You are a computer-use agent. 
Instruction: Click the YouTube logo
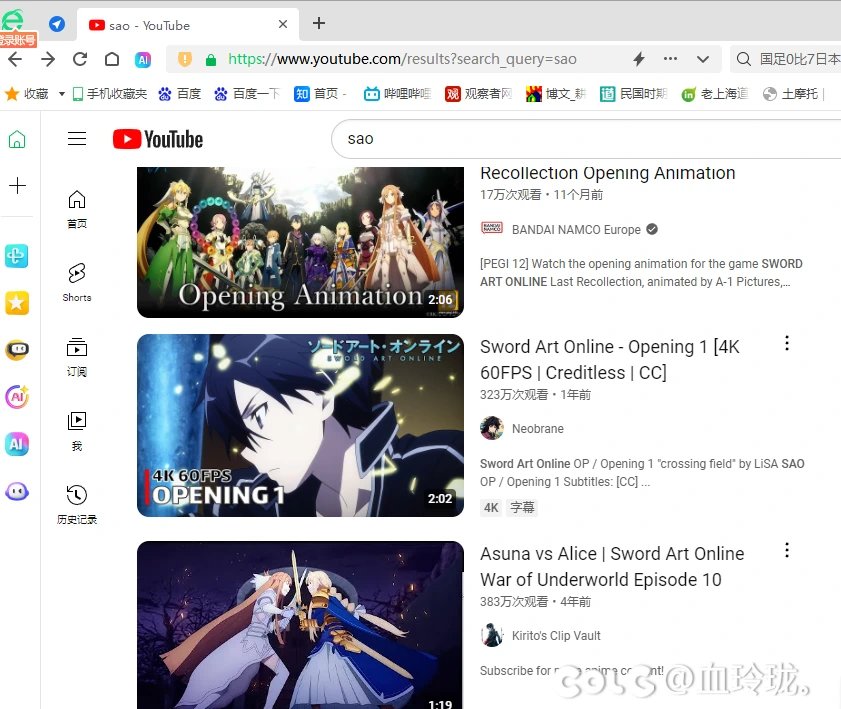point(158,139)
